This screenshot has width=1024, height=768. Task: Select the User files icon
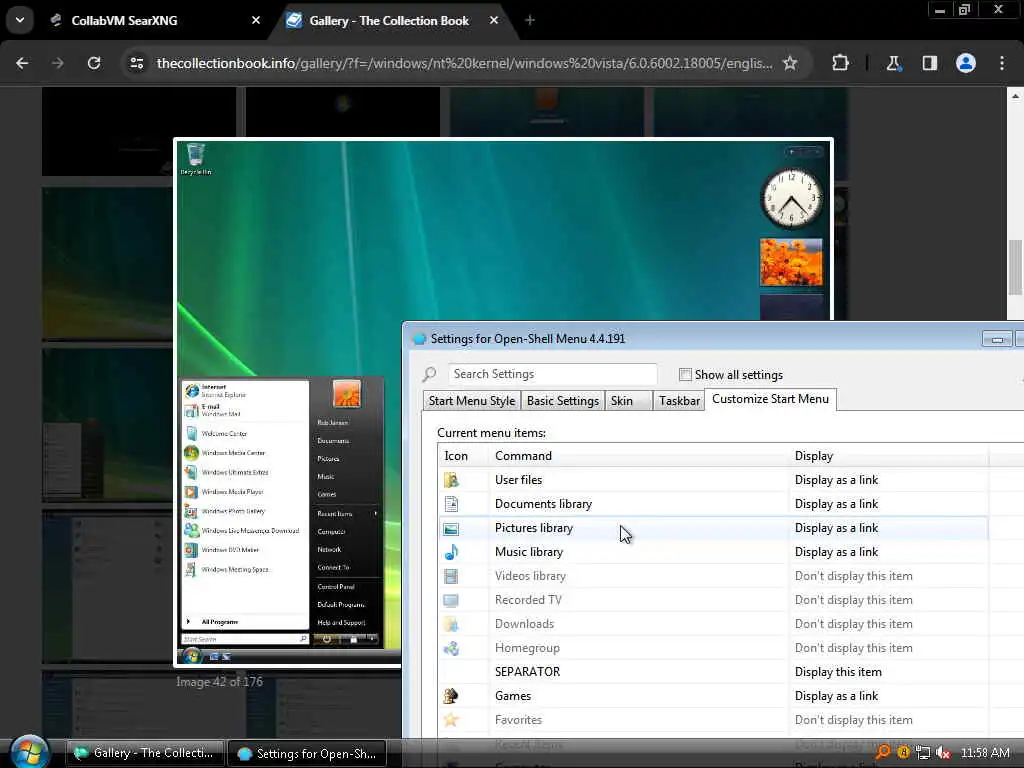click(451, 480)
